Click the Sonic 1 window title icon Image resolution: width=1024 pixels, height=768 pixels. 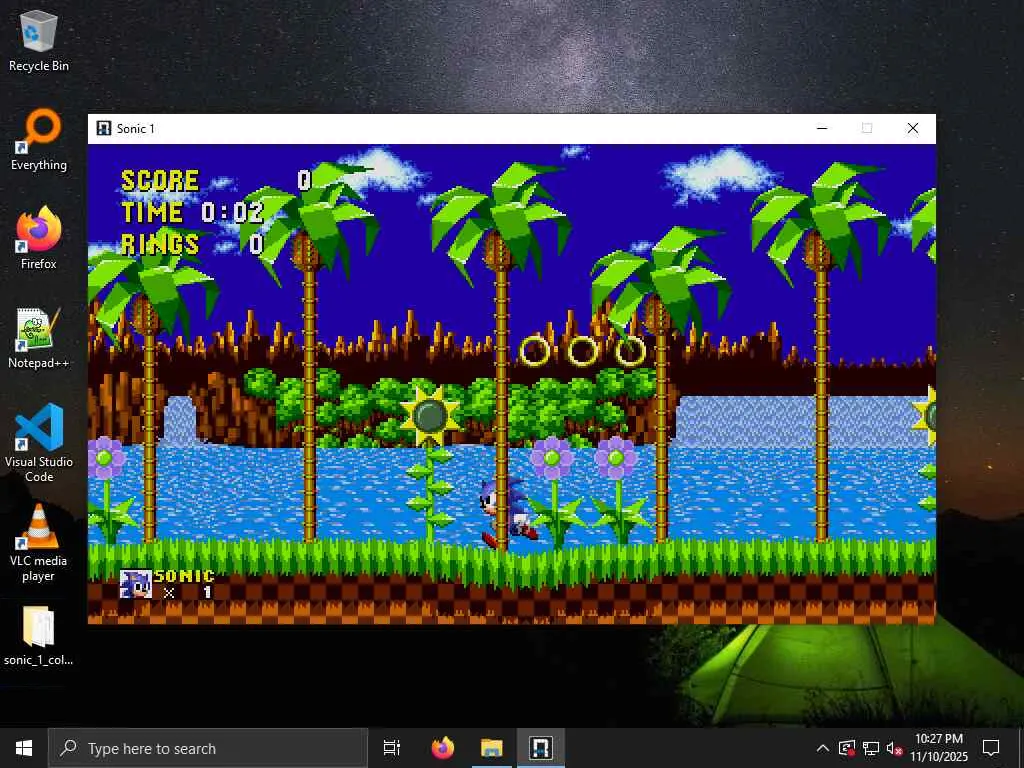pyautogui.click(x=103, y=129)
